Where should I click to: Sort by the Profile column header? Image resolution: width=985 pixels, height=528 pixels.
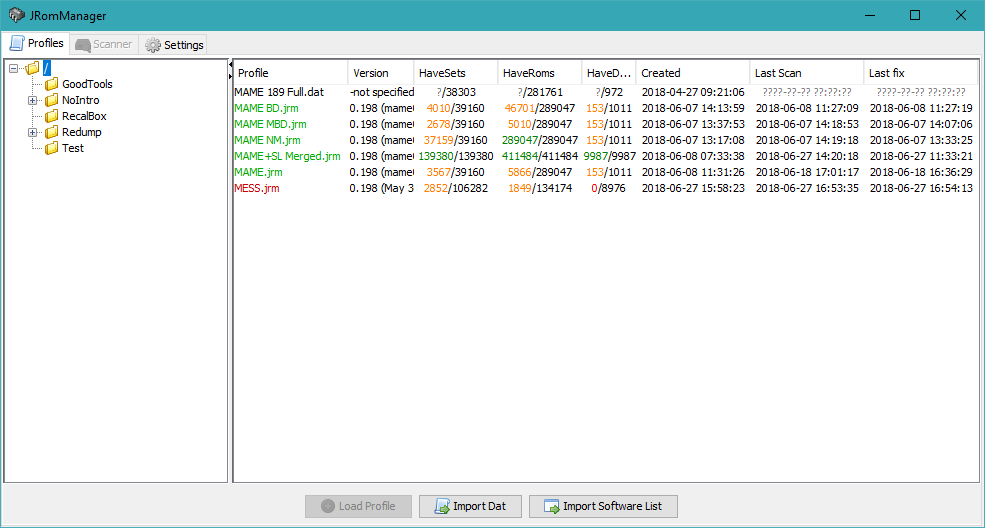pyautogui.click(x=290, y=73)
